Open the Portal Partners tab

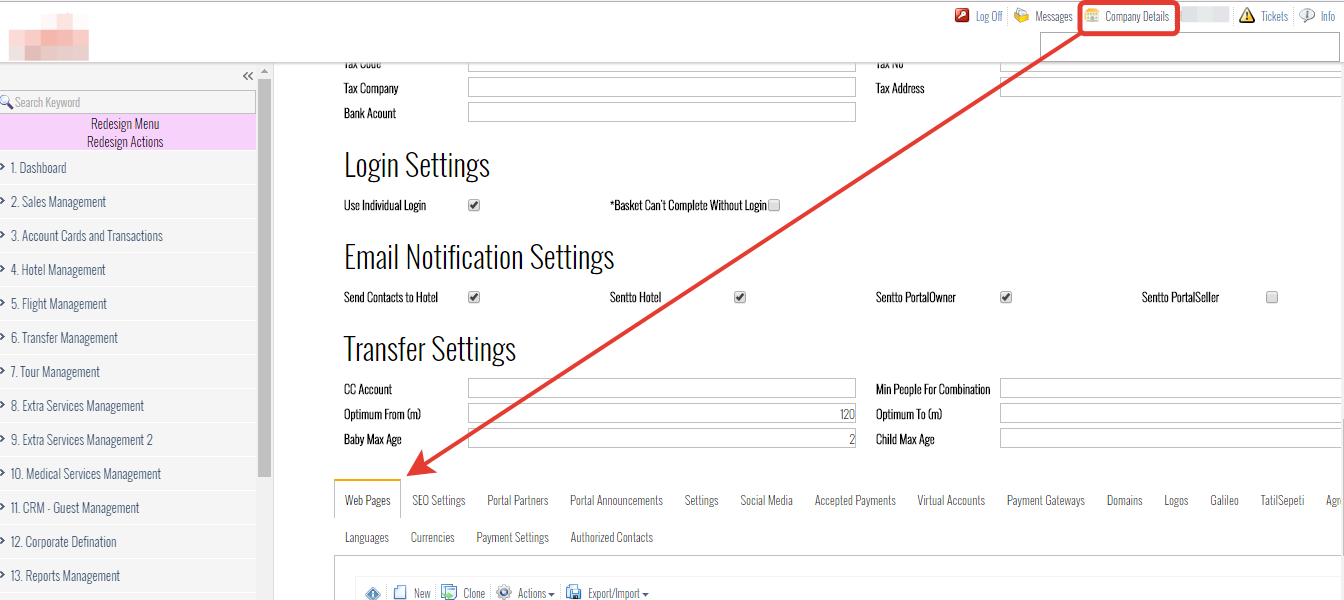pos(518,500)
